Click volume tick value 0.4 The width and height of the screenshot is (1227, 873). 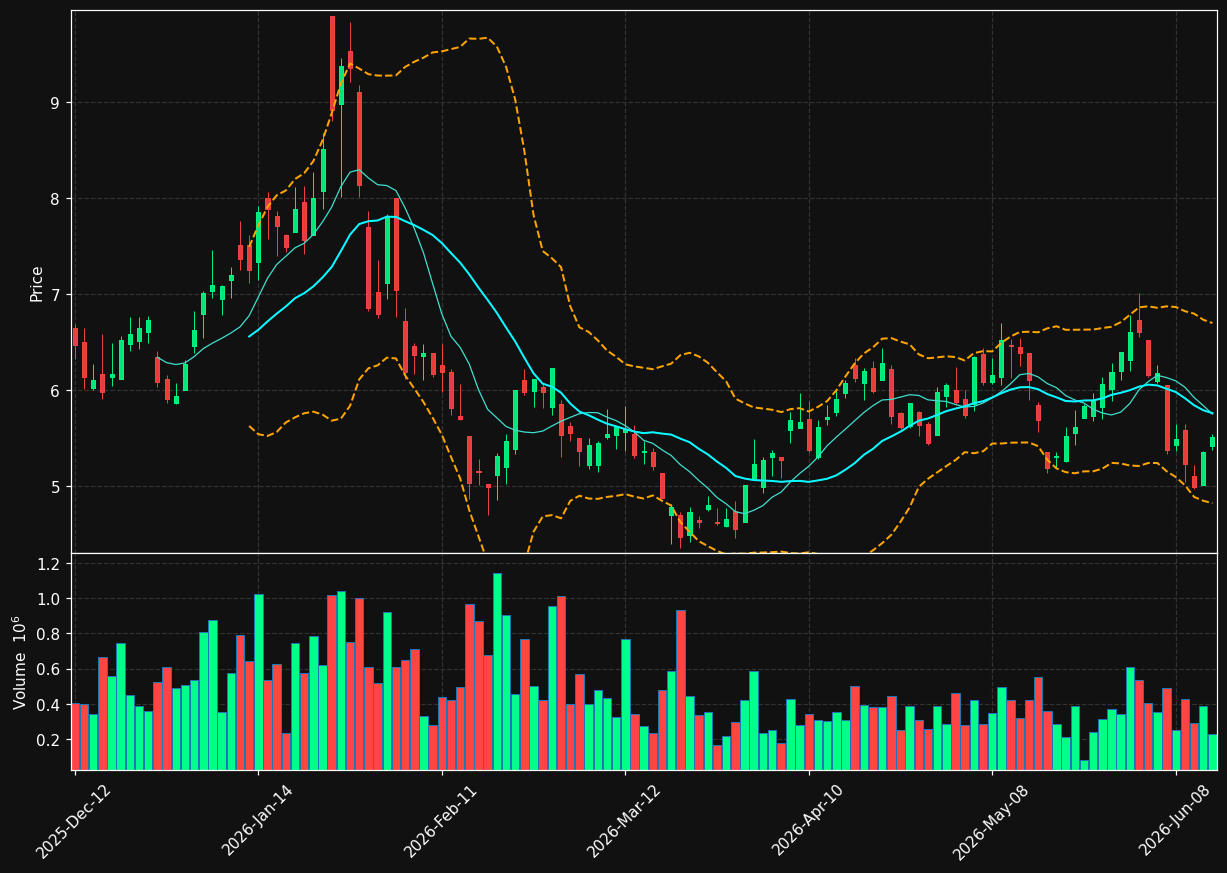point(51,705)
